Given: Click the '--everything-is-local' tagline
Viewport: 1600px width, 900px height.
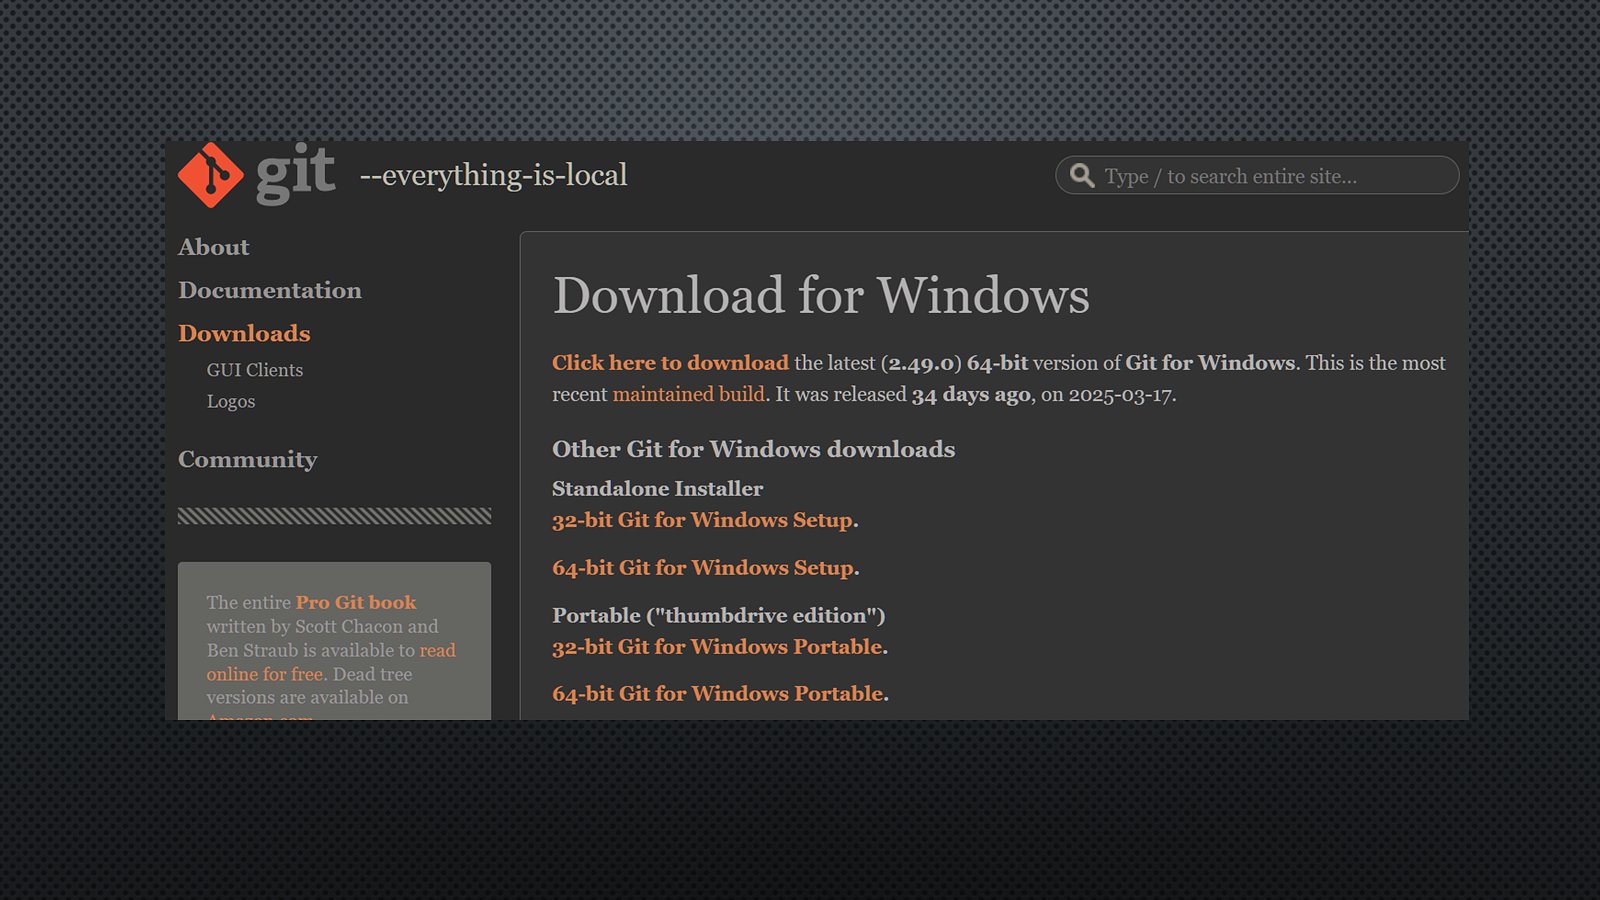Looking at the screenshot, I should tap(493, 175).
